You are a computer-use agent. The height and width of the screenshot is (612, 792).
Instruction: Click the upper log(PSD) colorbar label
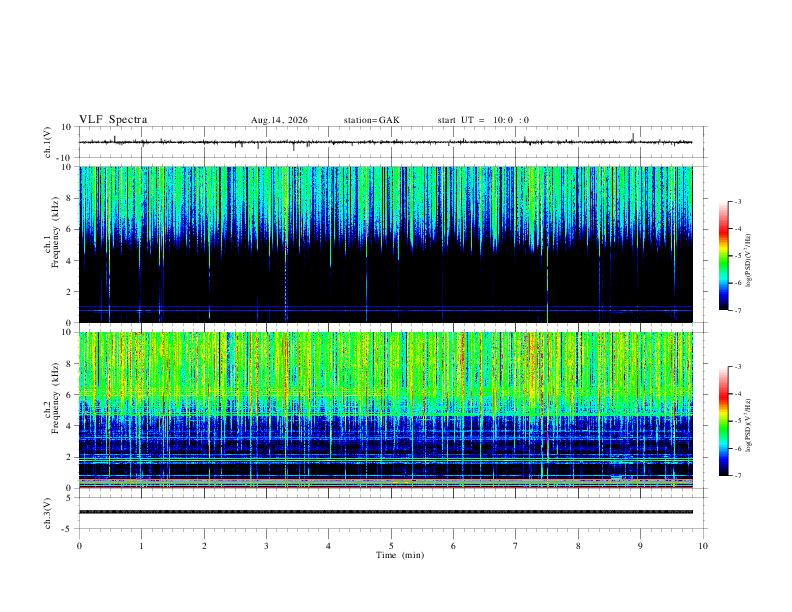pyautogui.click(x=749, y=261)
